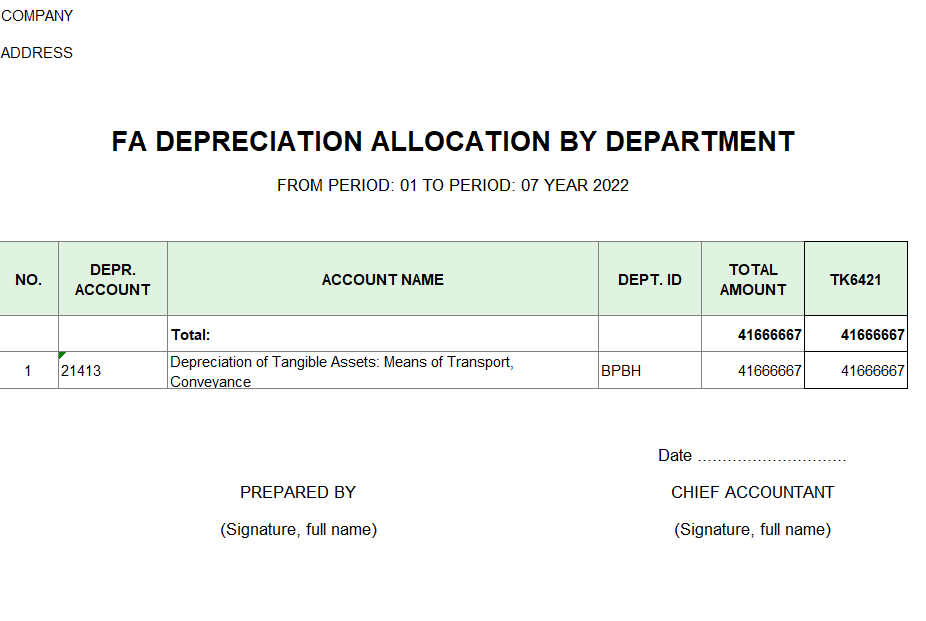Select the COMPANY cell at top

37,16
